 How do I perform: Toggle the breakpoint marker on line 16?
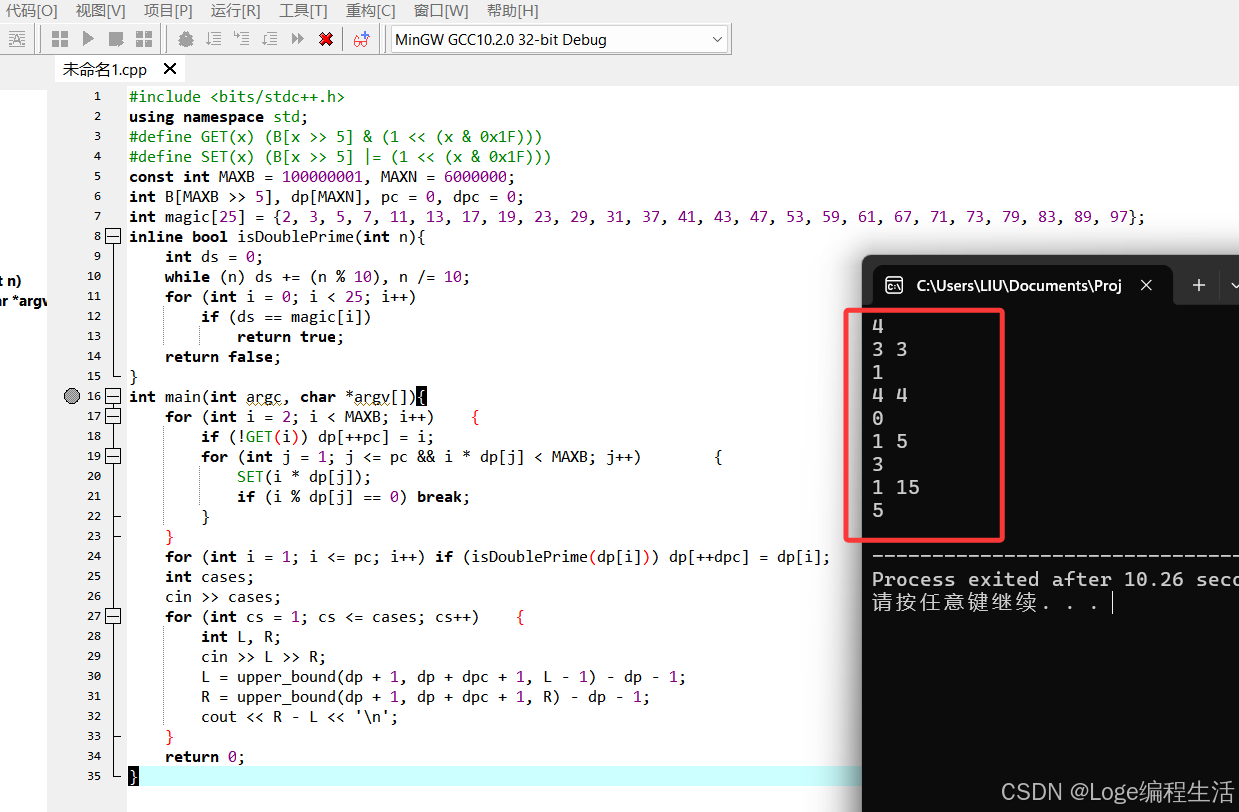click(71, 396)
